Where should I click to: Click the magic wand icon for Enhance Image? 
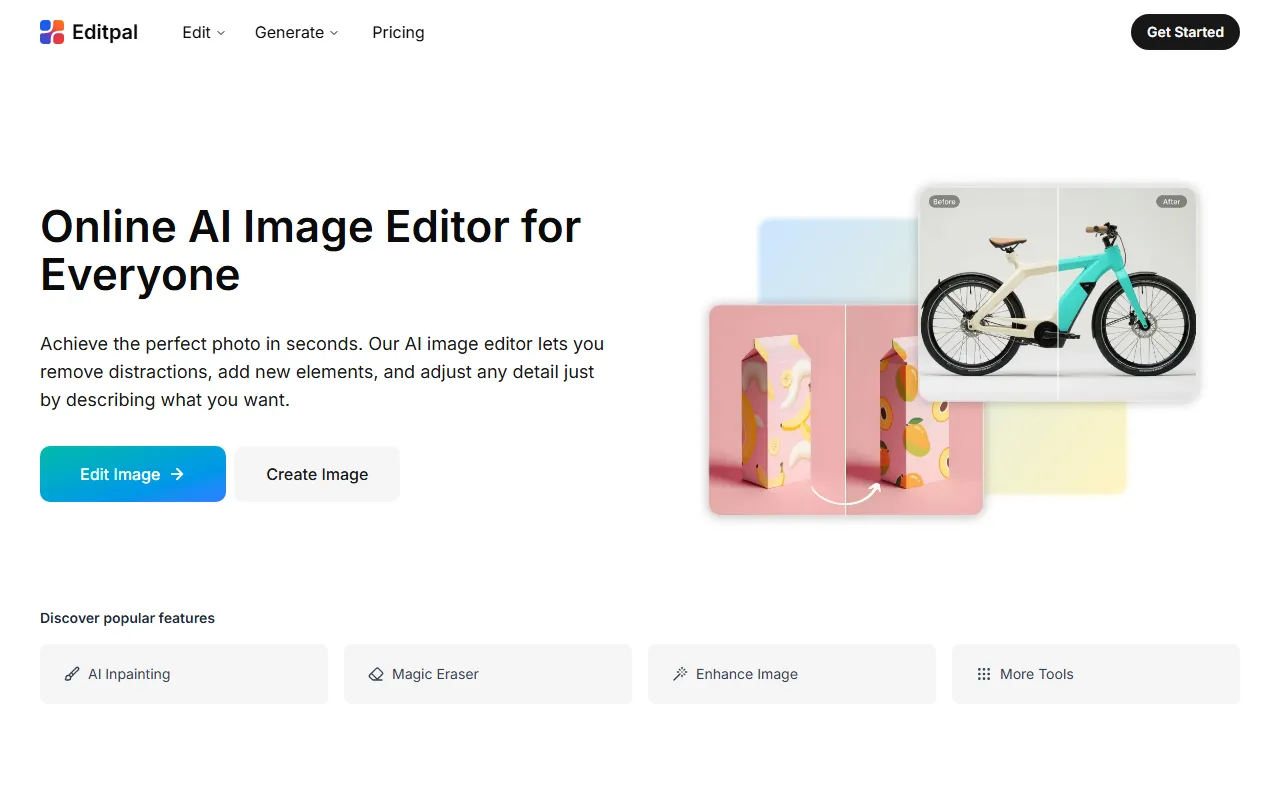(x=680, y=674)
